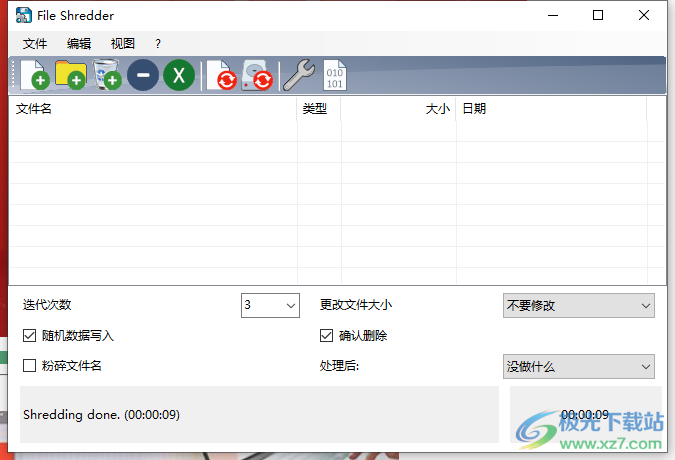This screenshot has width=675, height=460.
Task: Sort by the 文件名 column header
Action: tap(153, 109)
